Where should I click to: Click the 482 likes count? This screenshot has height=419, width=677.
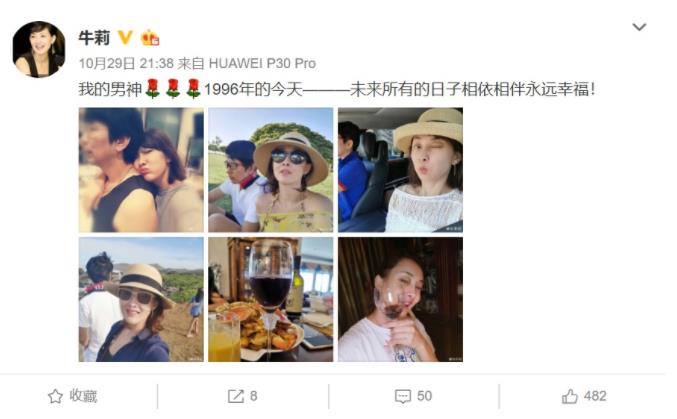click(595, 396)
